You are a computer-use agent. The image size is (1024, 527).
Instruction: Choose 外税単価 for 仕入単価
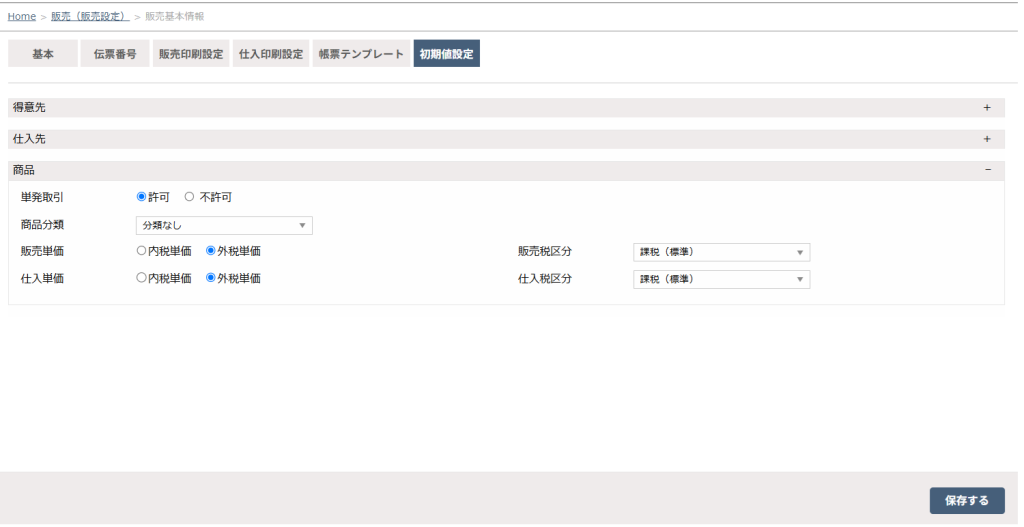[210, 278]
